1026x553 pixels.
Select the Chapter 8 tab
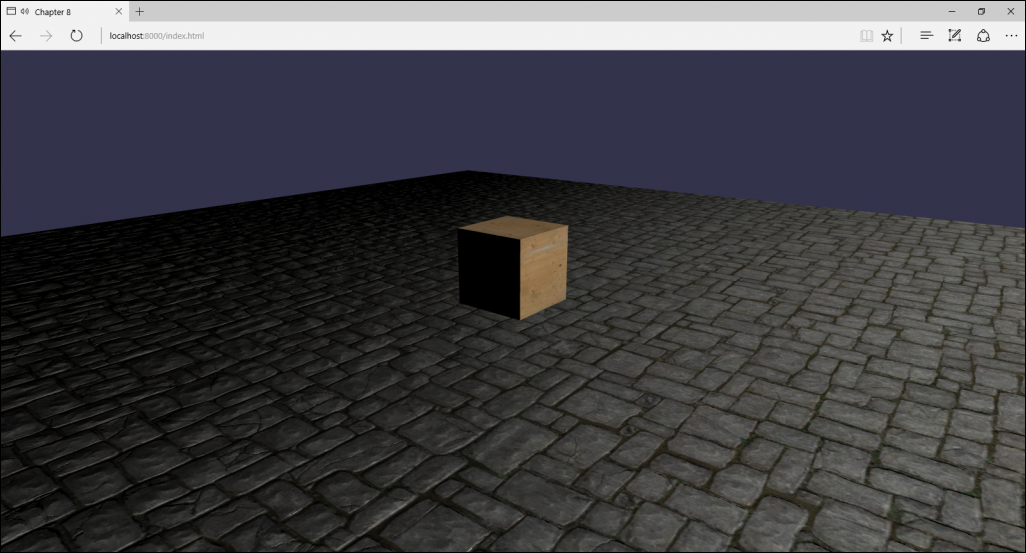(60, 11)
